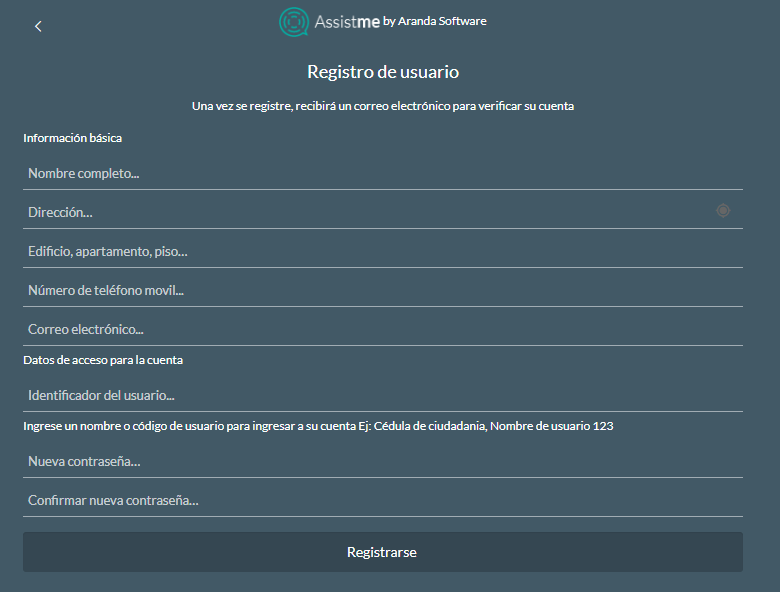Select Número de teléfono movil field
The image size is (780, 592).
tap(383, 290)
